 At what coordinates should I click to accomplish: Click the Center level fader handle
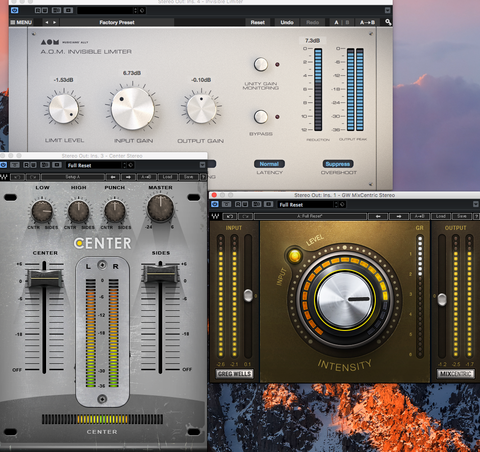click(x=44, y=278)
